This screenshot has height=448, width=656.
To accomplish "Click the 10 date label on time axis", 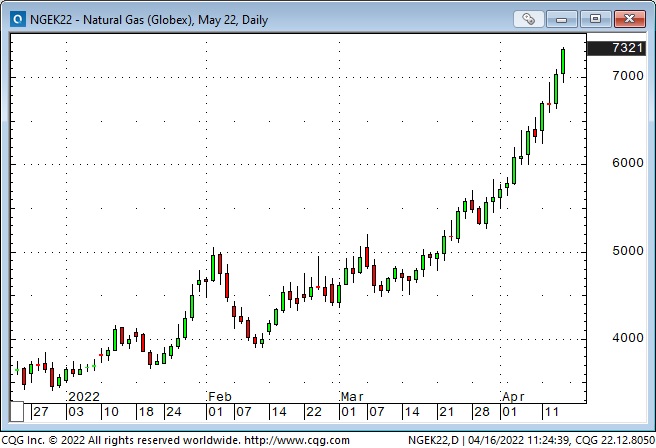I will point(111,412).
